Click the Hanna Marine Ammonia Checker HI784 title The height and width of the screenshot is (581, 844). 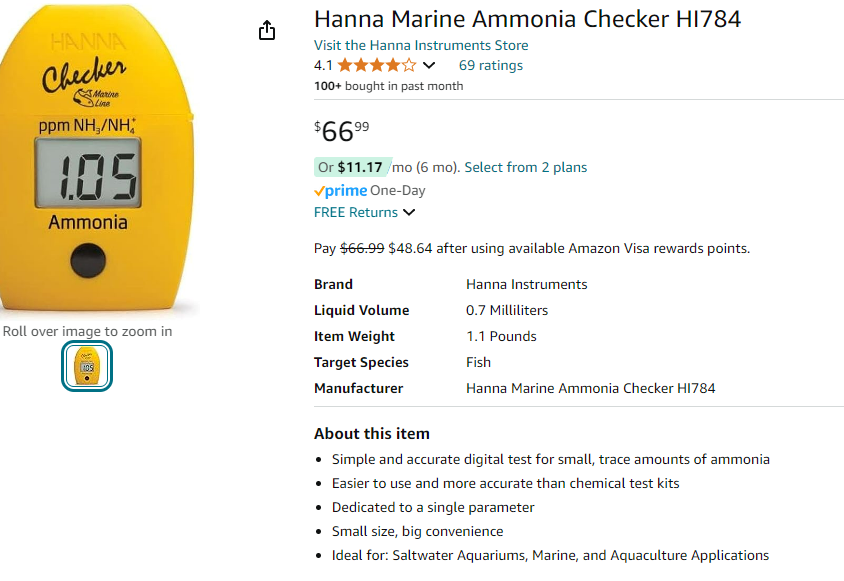tap(527, 19)
